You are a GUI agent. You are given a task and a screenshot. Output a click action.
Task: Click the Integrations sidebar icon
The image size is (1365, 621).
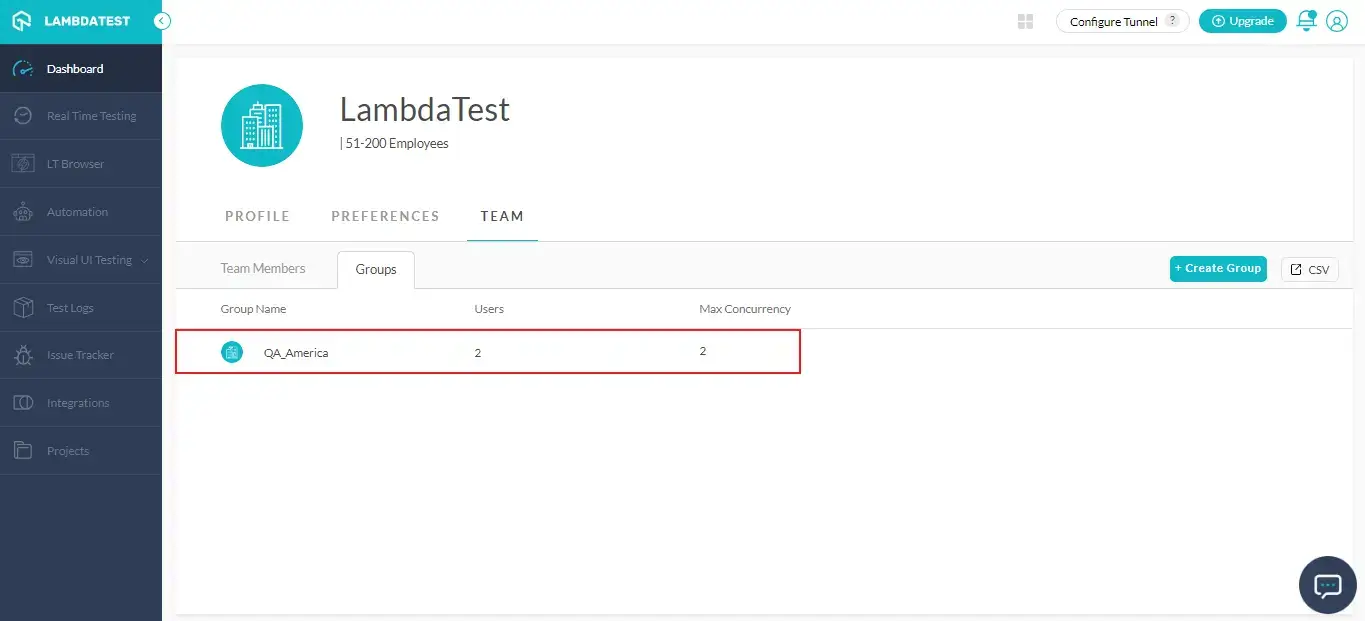coord(22,403)
